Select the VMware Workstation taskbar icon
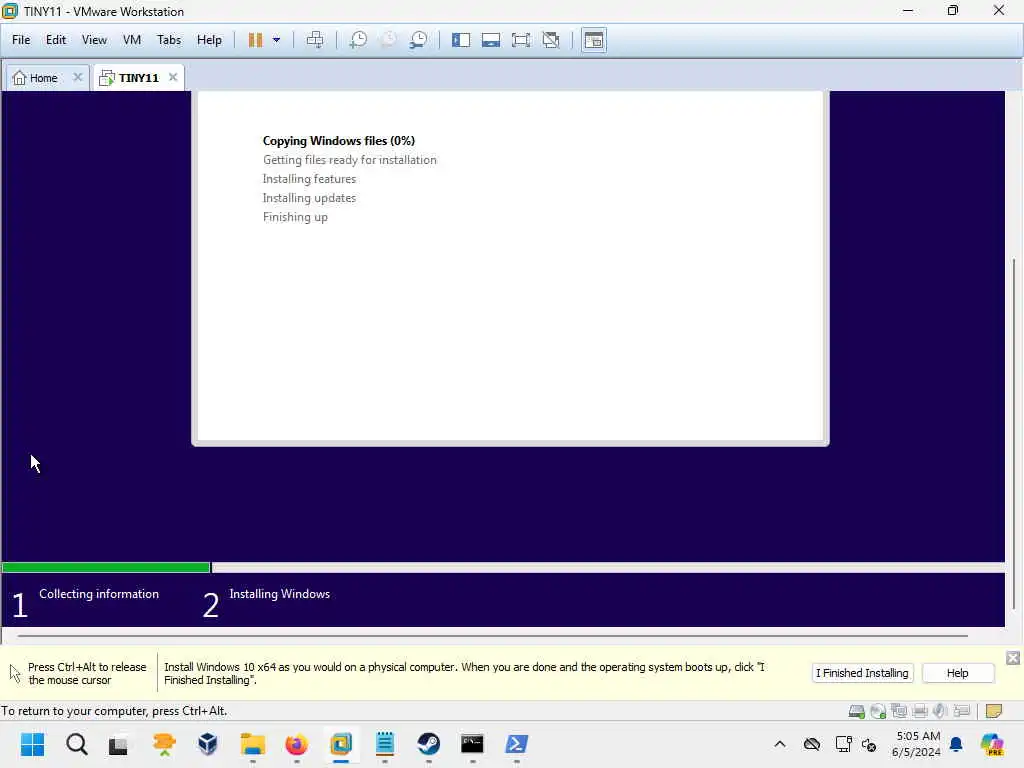 pyautogui.click(x=341, y=744)
